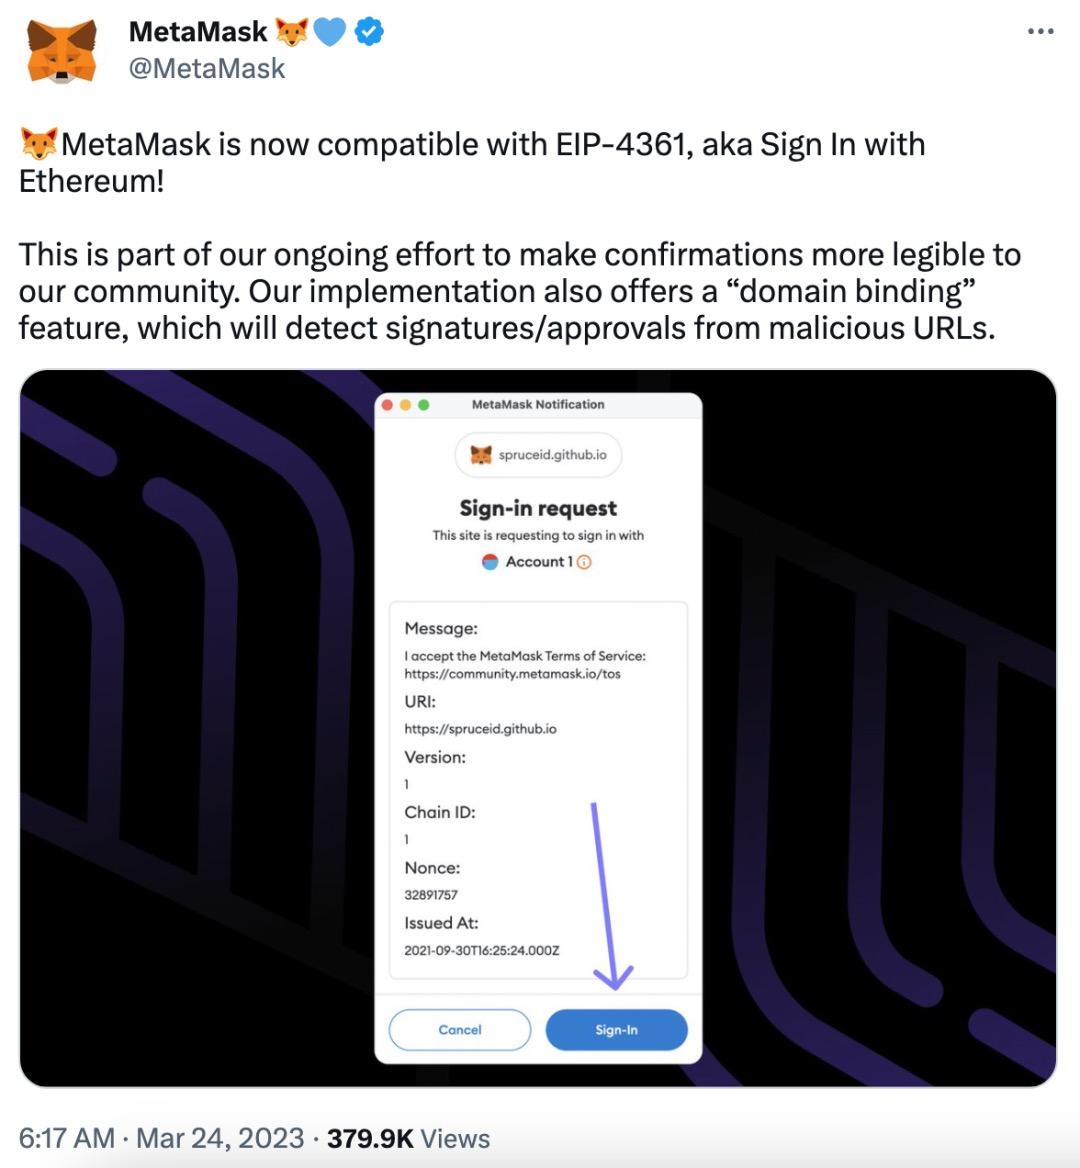Open the community.metamask.io/tos link
The image size is (1080, 1168).
tap(512, 674)
